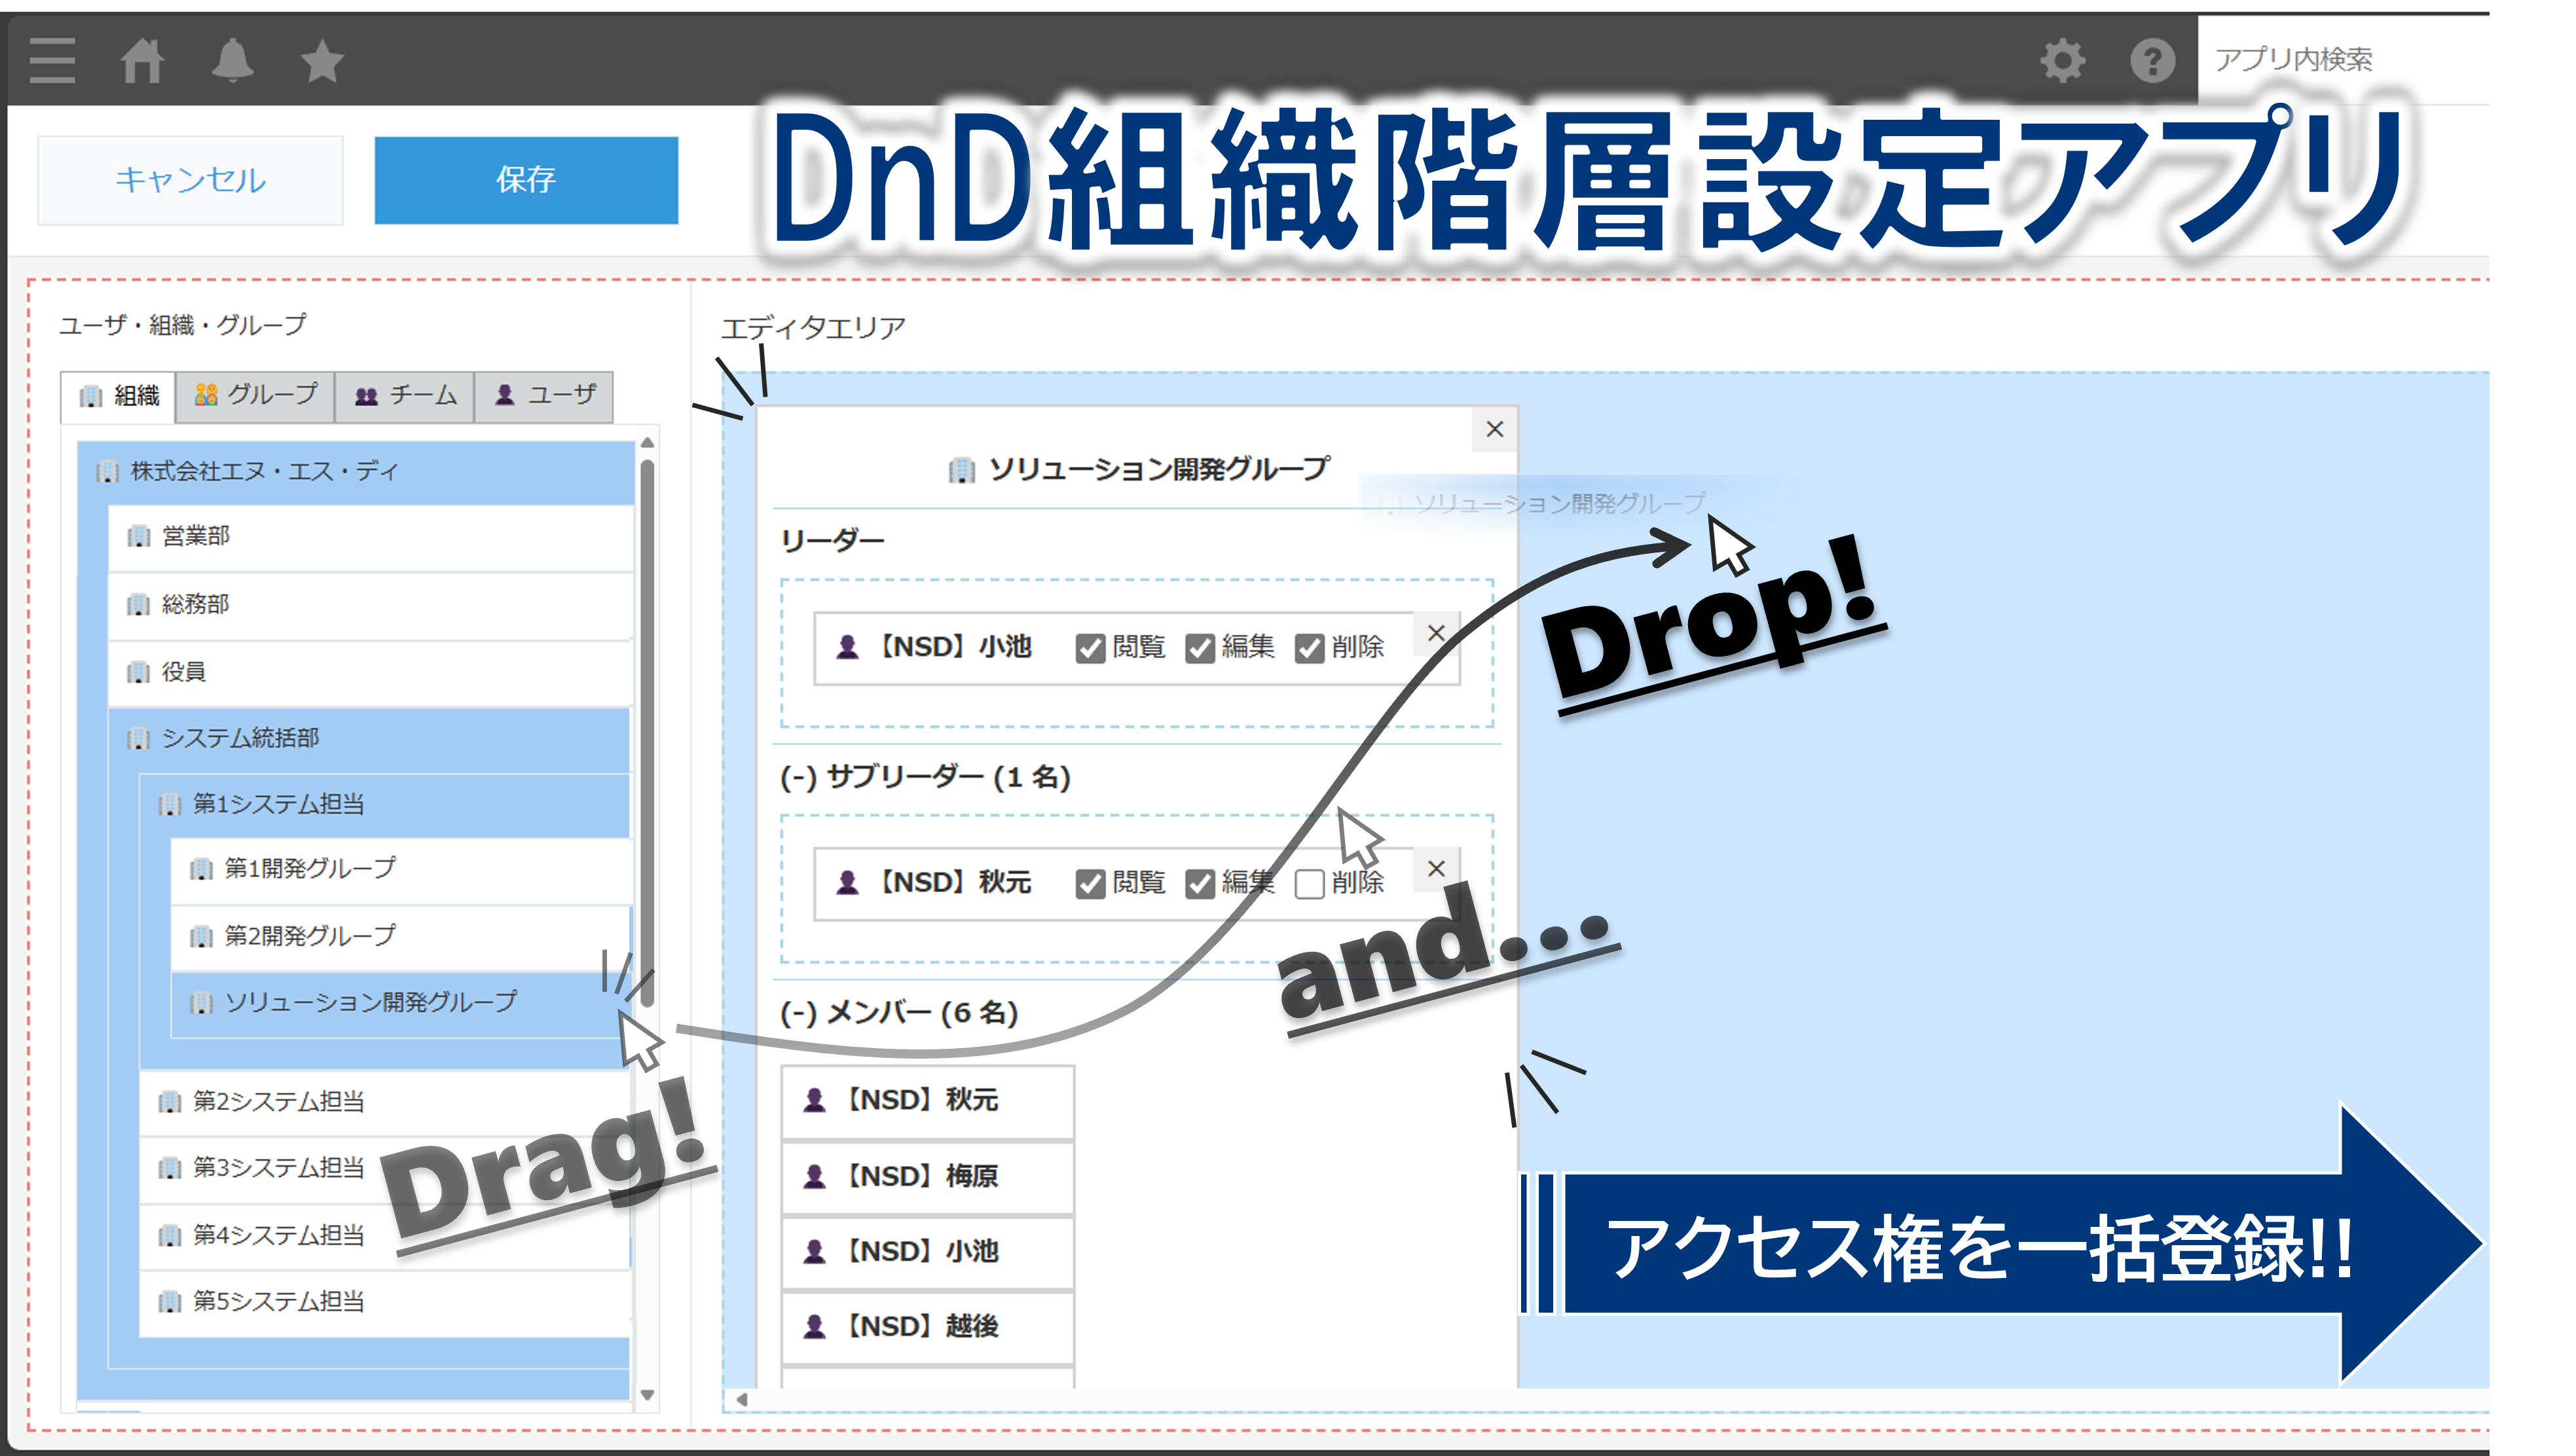Screen dimensions: 2576x1456
Task: Collapse the メンバー (6 名) section
Action: point(798,1013)
